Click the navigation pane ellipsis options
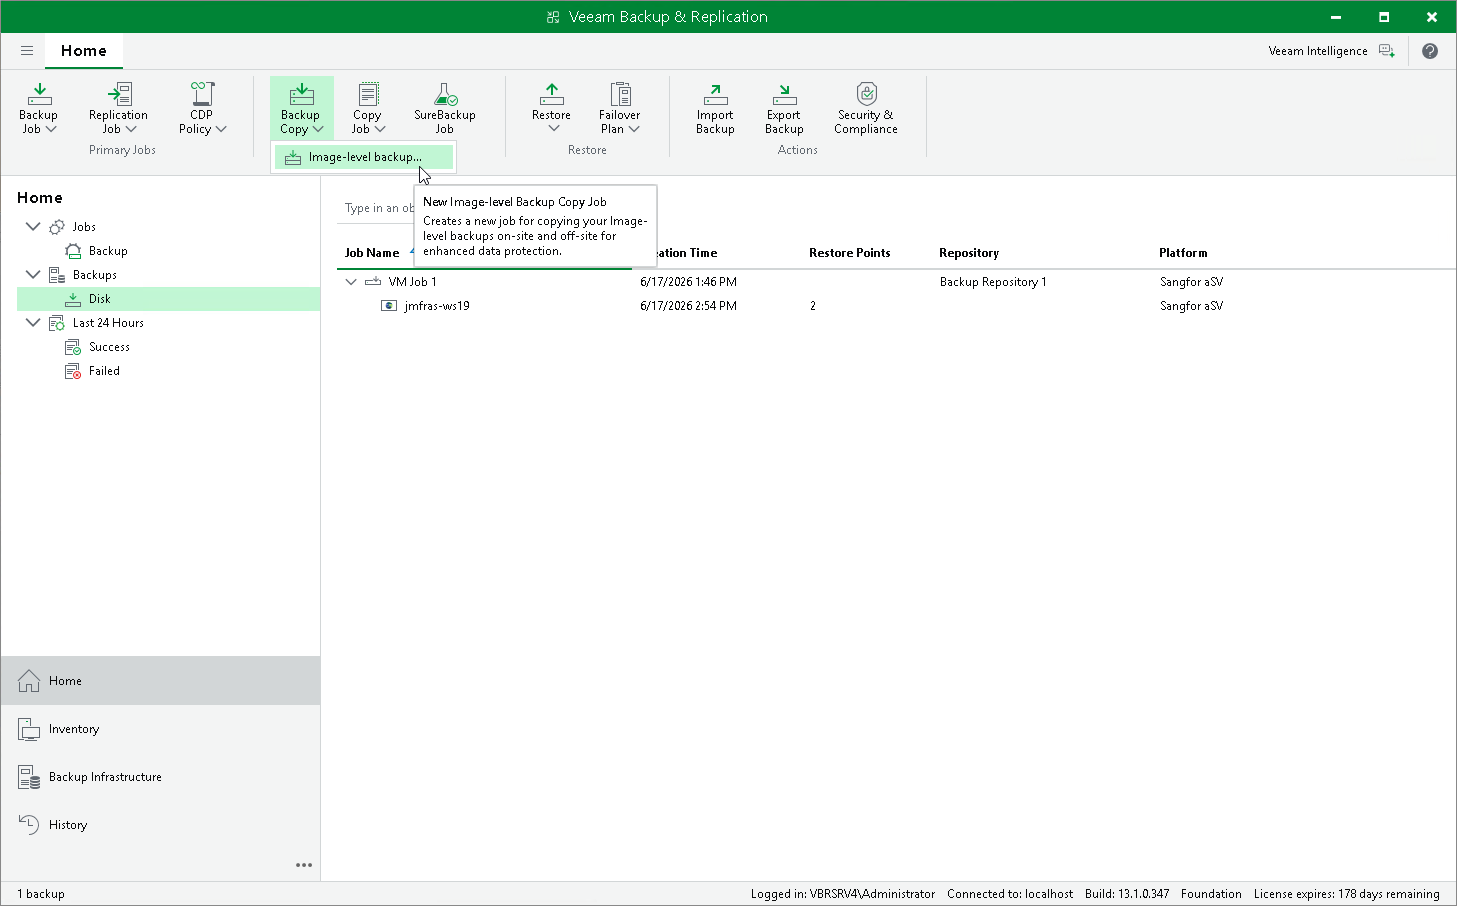The height and width of the screenshot is (906, 1457). [x=304, y=865]
